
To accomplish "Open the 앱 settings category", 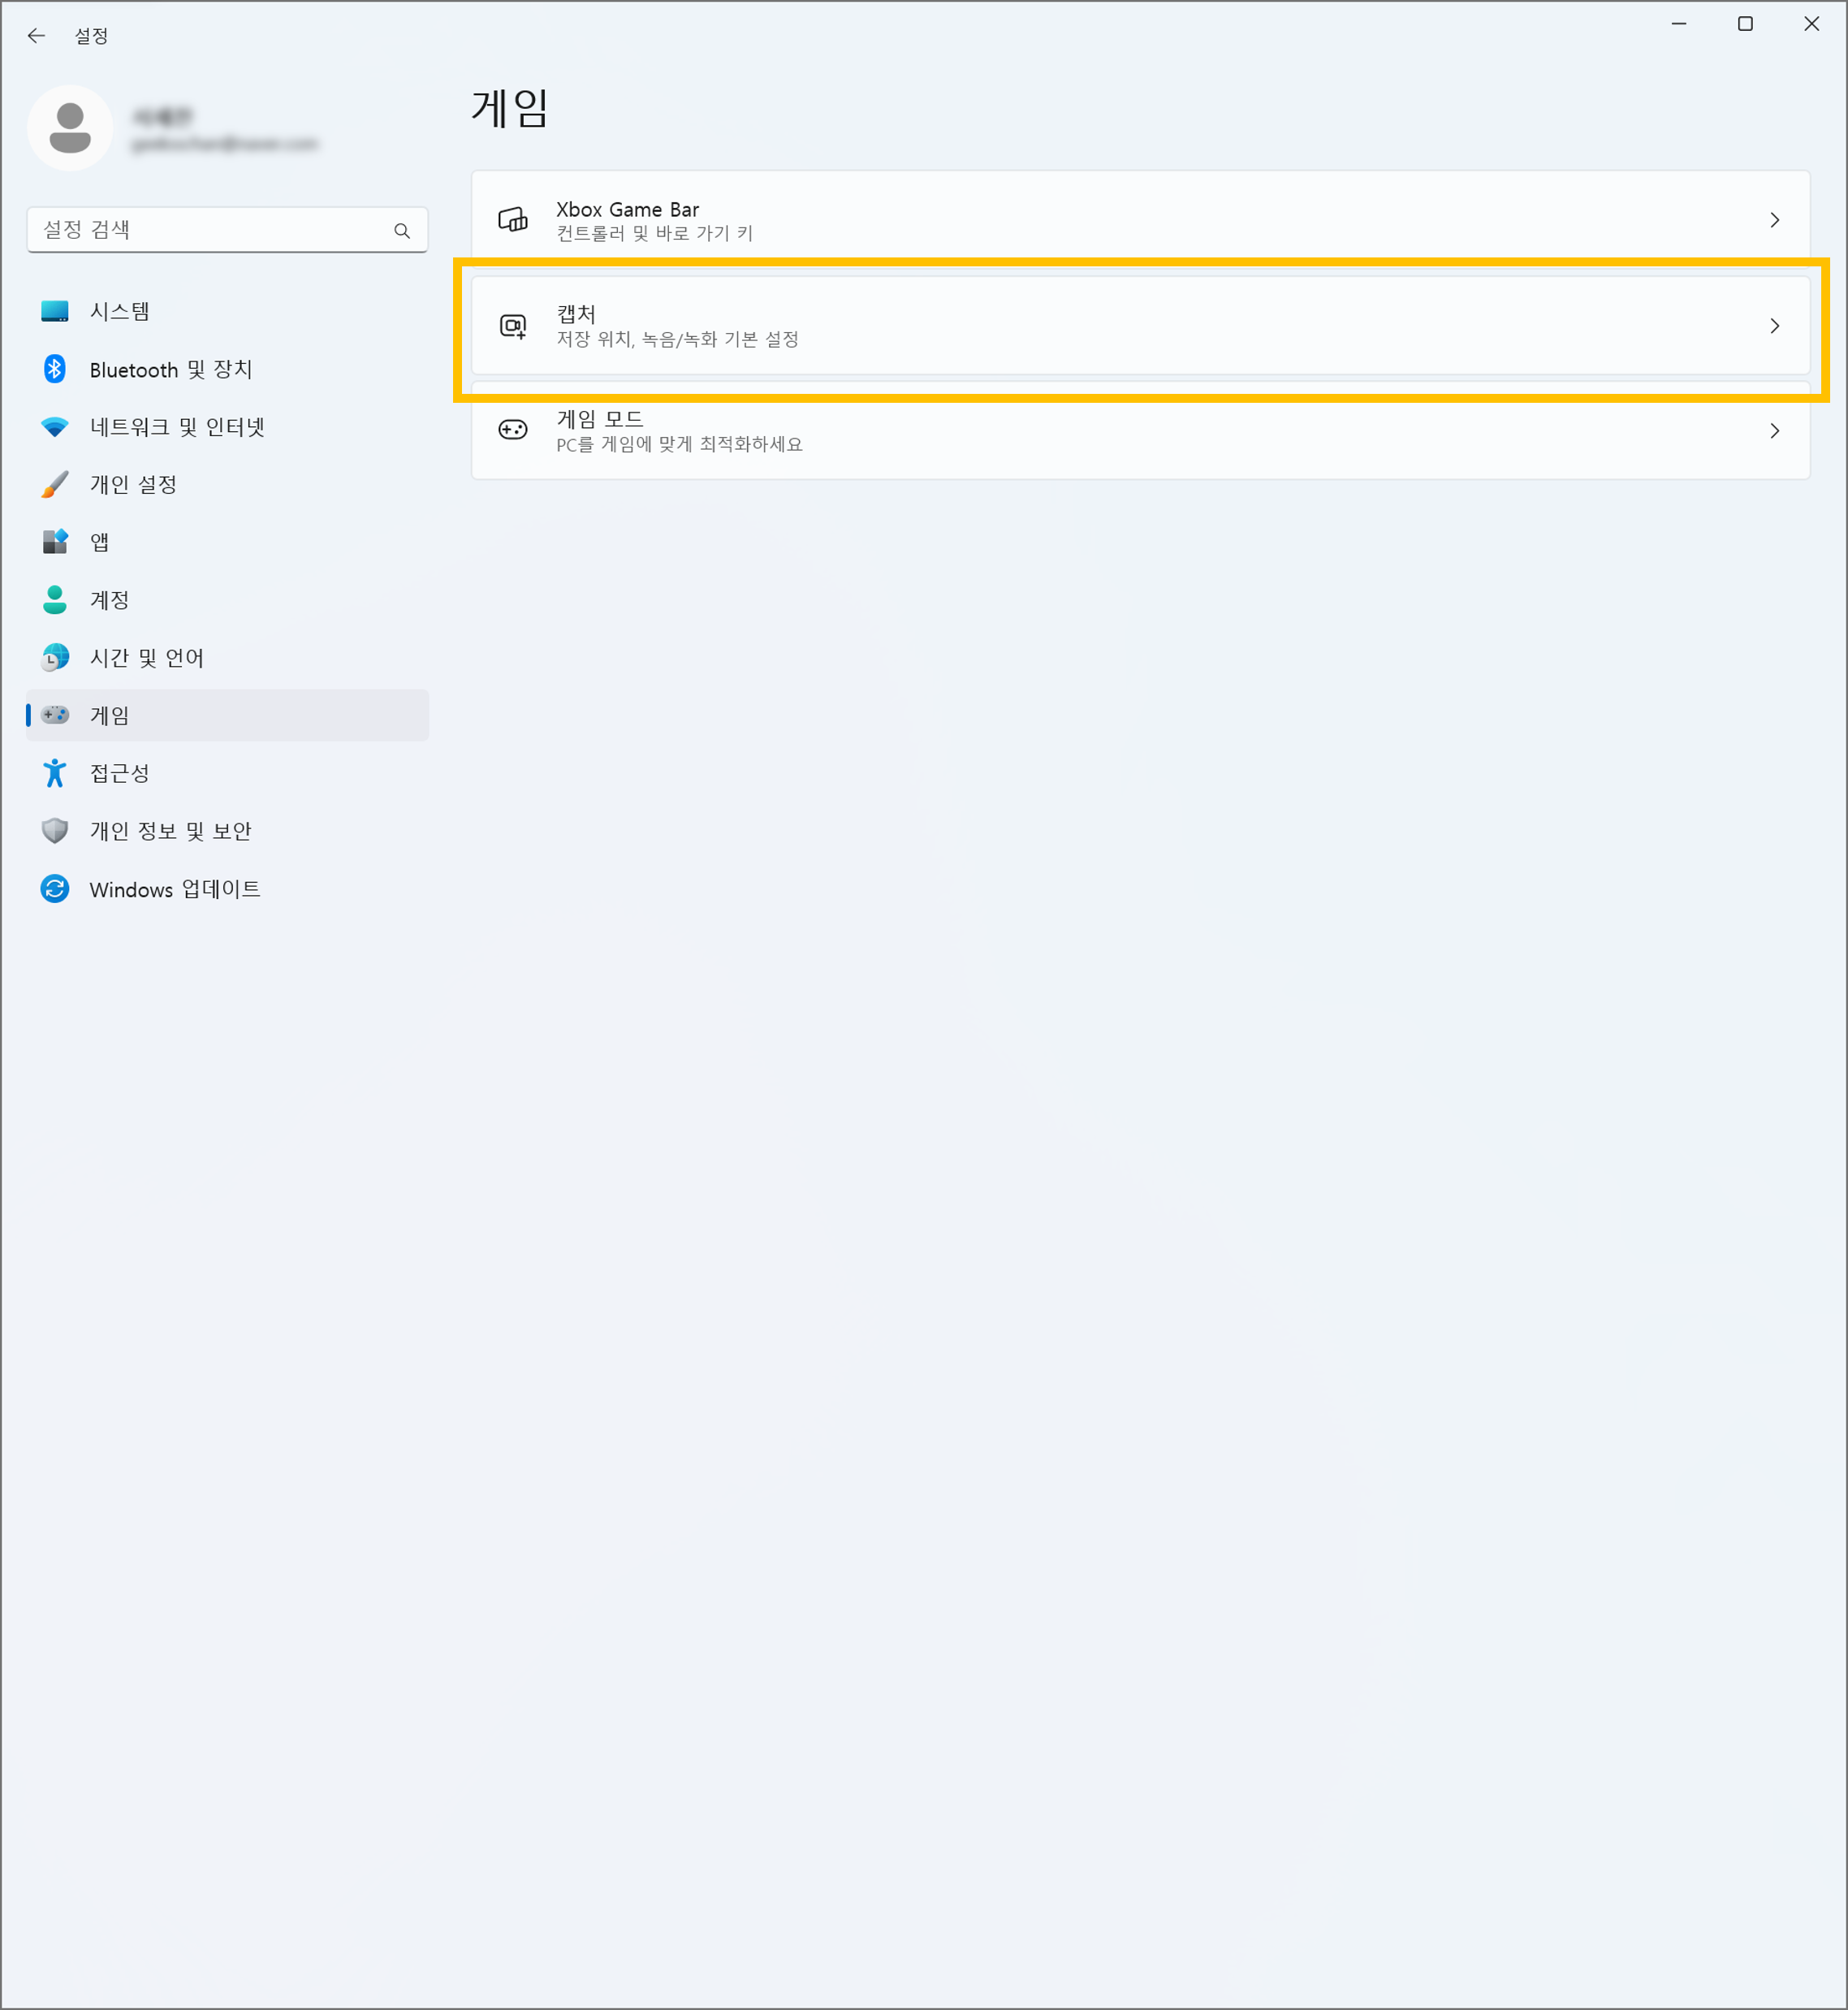I will click(x=100, y=542).
